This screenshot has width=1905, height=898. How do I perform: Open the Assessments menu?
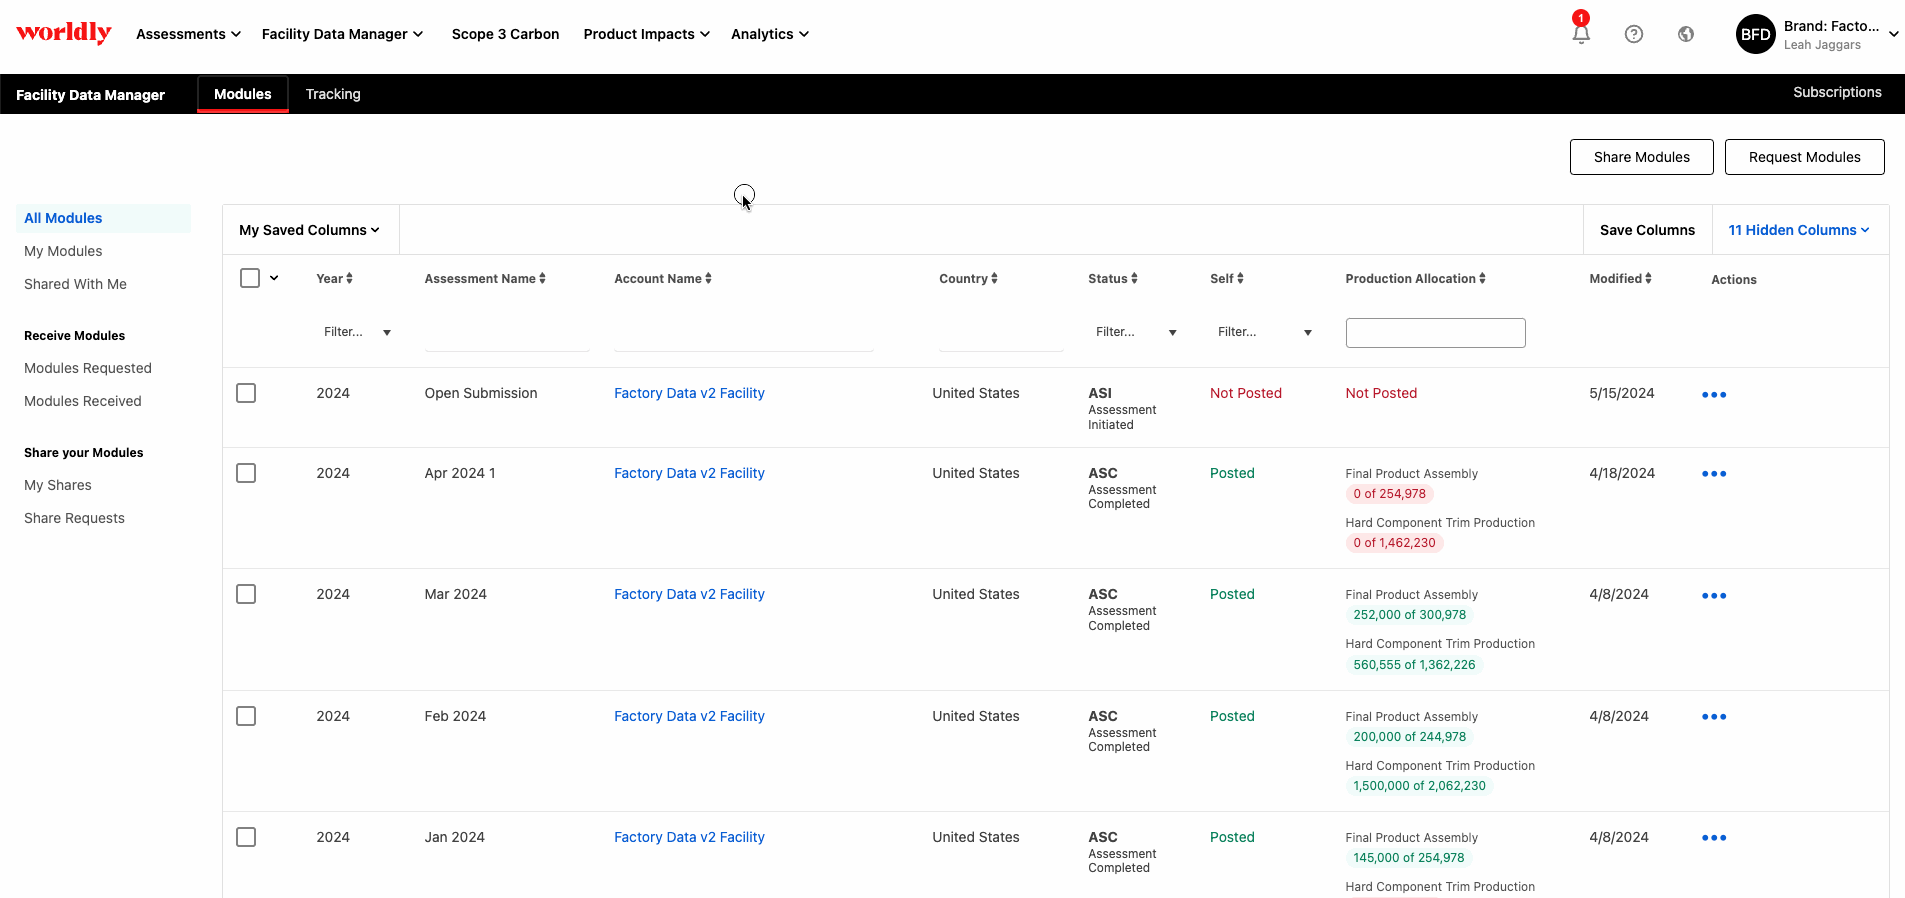pyautogui.click(x=188, y=34)
